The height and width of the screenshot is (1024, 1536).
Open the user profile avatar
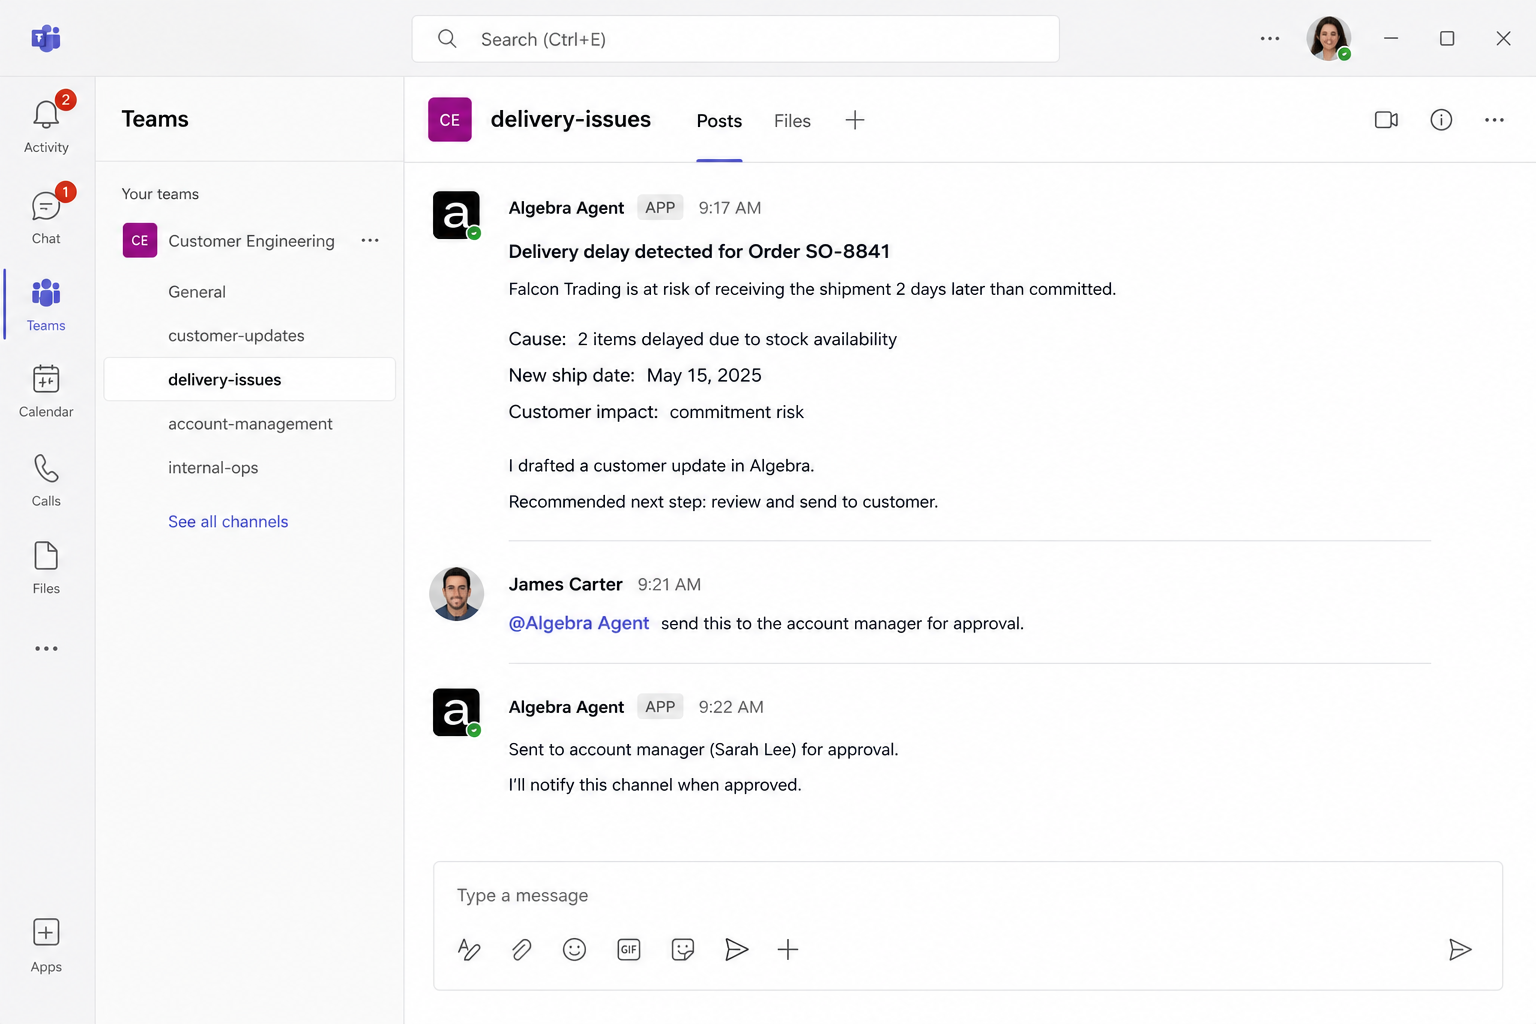click(x=1329, y=39)
